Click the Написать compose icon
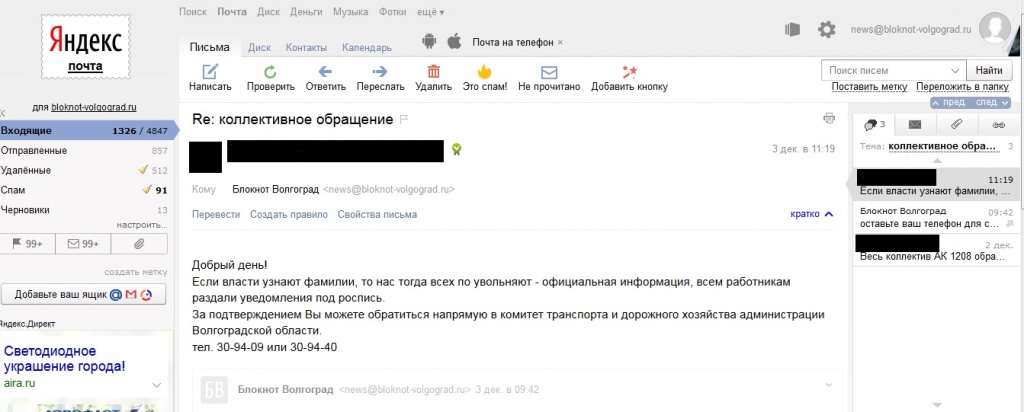The height and width of the screenshot is (412, 1024). tap(210, 72)
